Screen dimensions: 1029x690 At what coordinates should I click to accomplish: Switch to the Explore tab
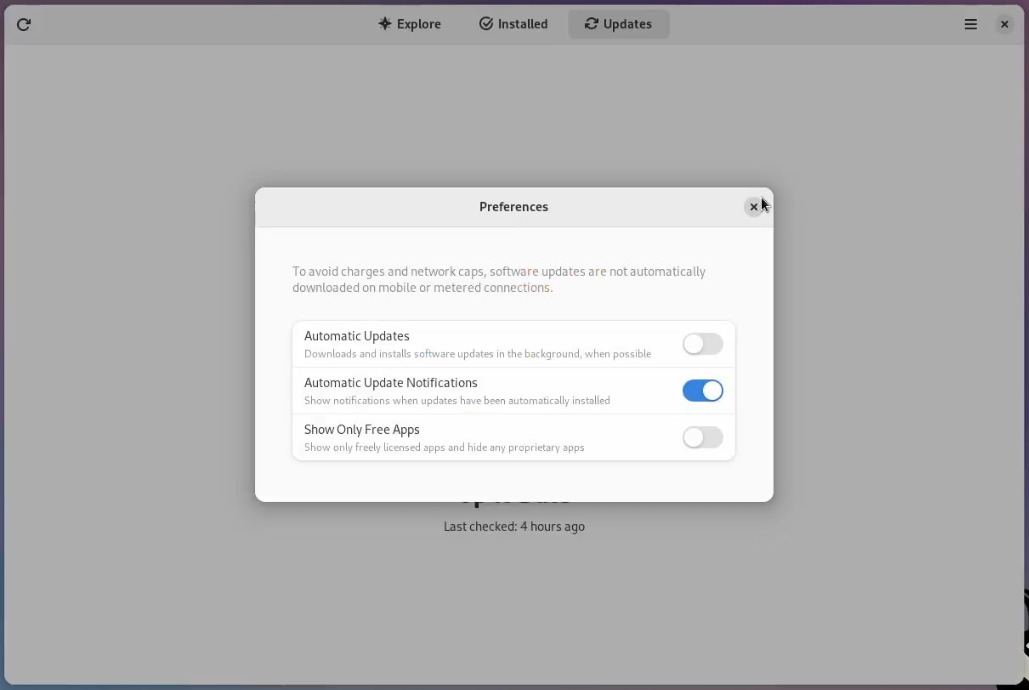click(x=410, y=24)
